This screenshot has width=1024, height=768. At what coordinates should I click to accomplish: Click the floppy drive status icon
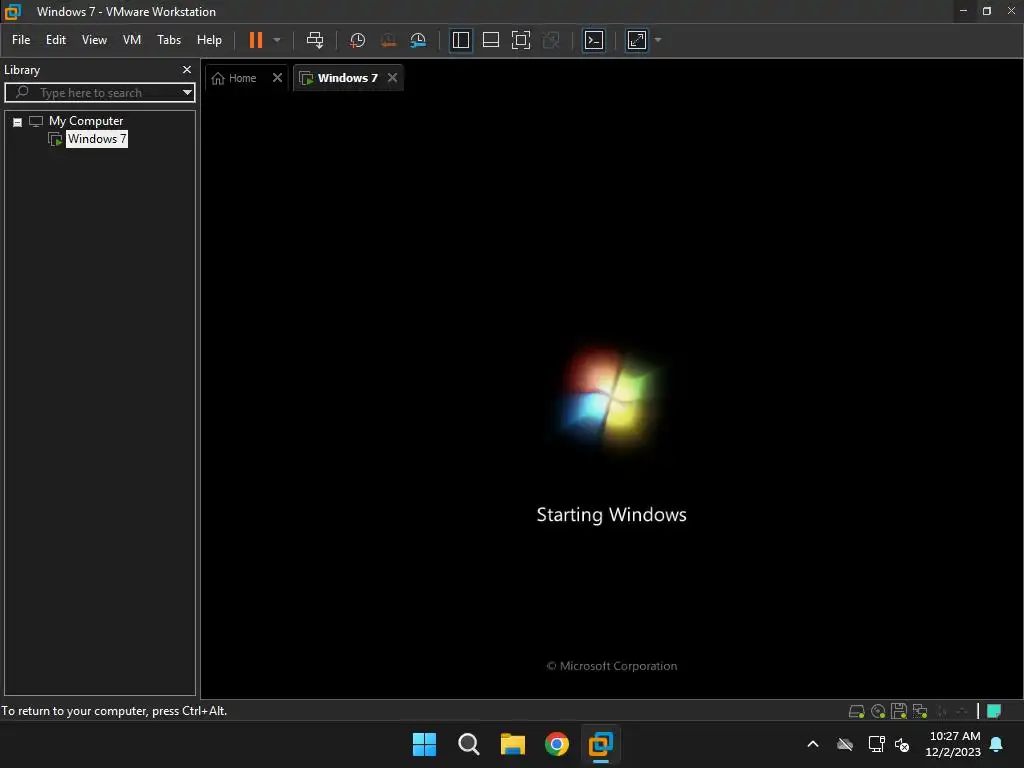point(899,711)
